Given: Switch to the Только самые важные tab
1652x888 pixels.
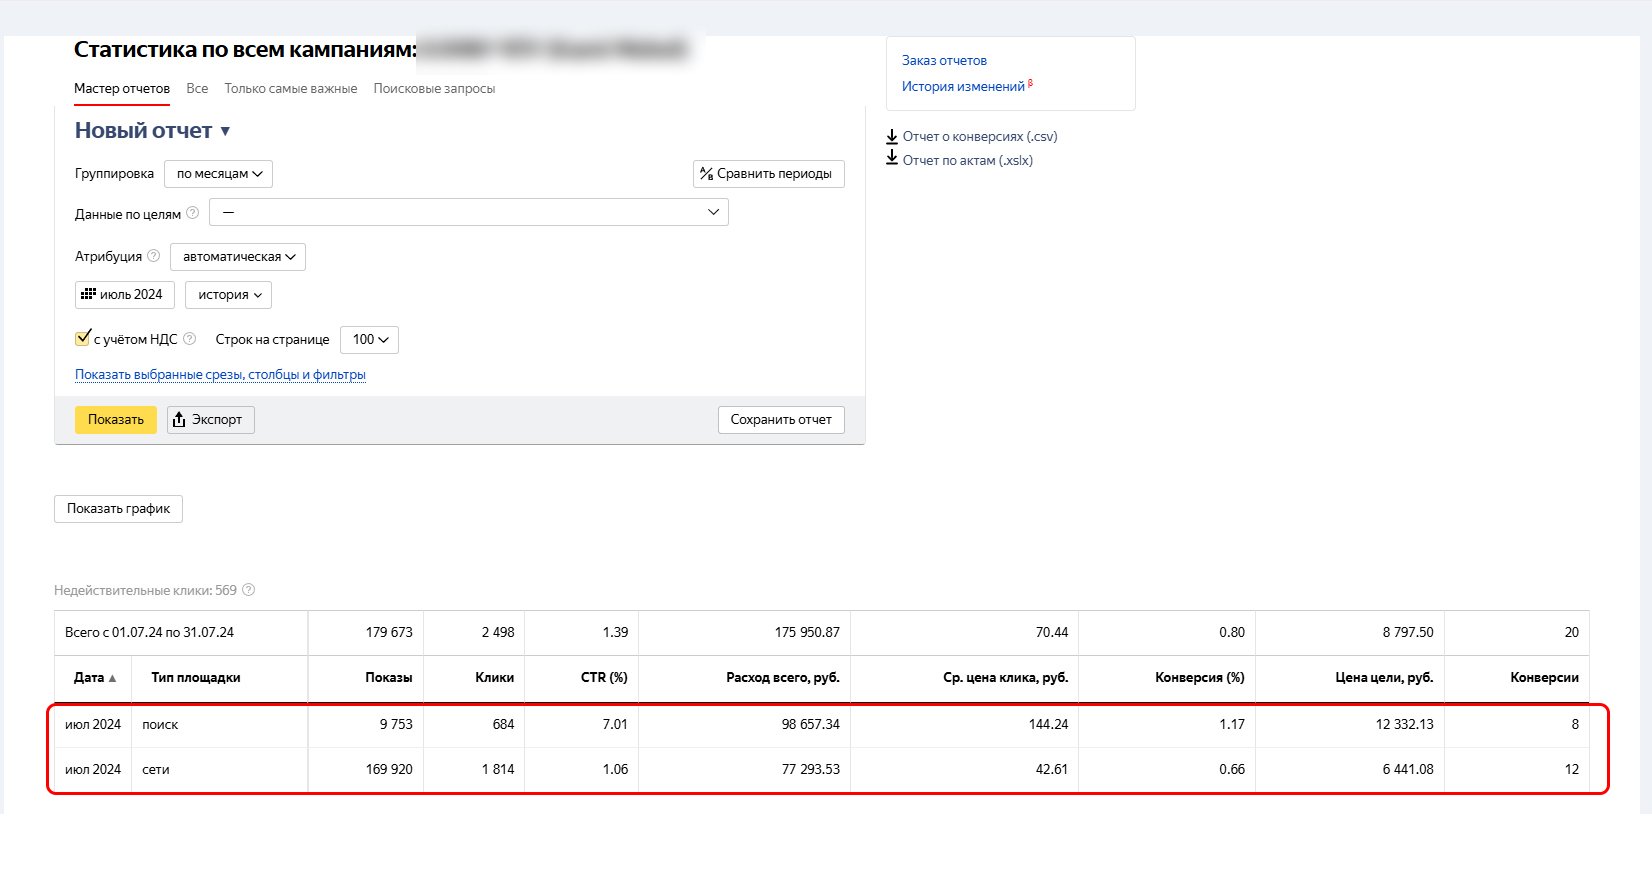Looking at the screenshot, I should coord(290,89).
